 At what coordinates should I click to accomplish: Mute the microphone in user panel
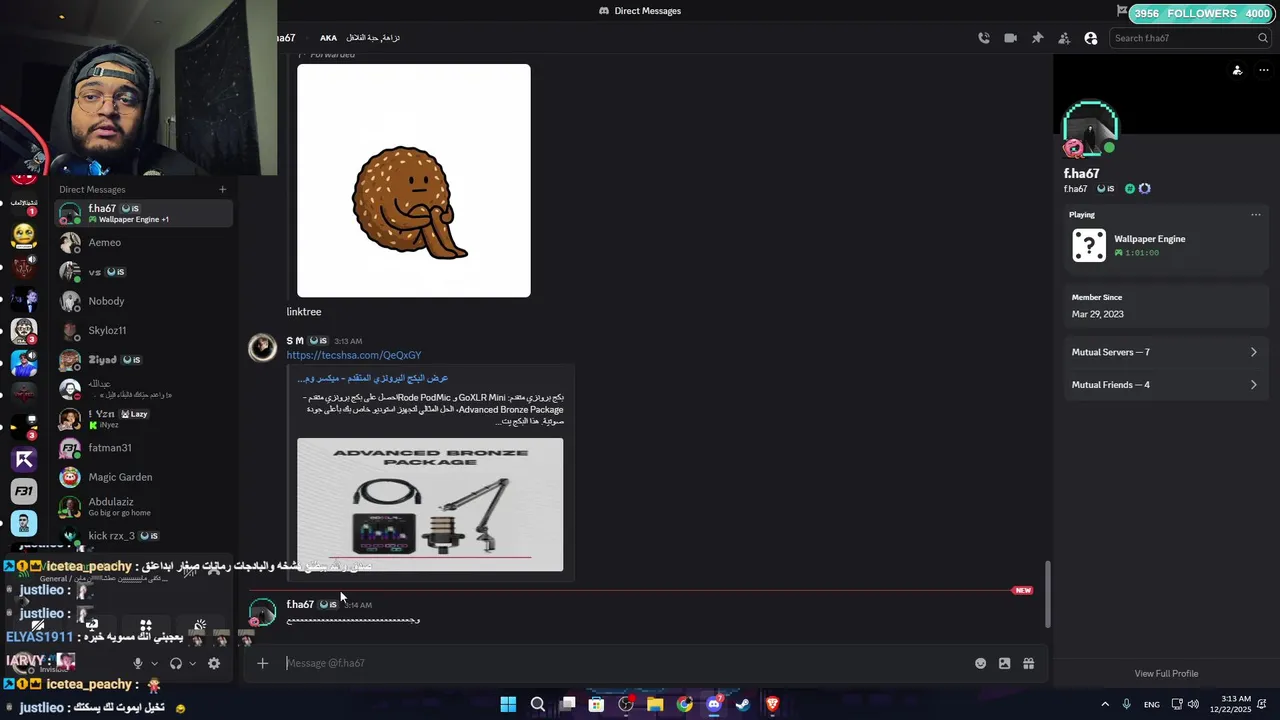coord(138,663)
